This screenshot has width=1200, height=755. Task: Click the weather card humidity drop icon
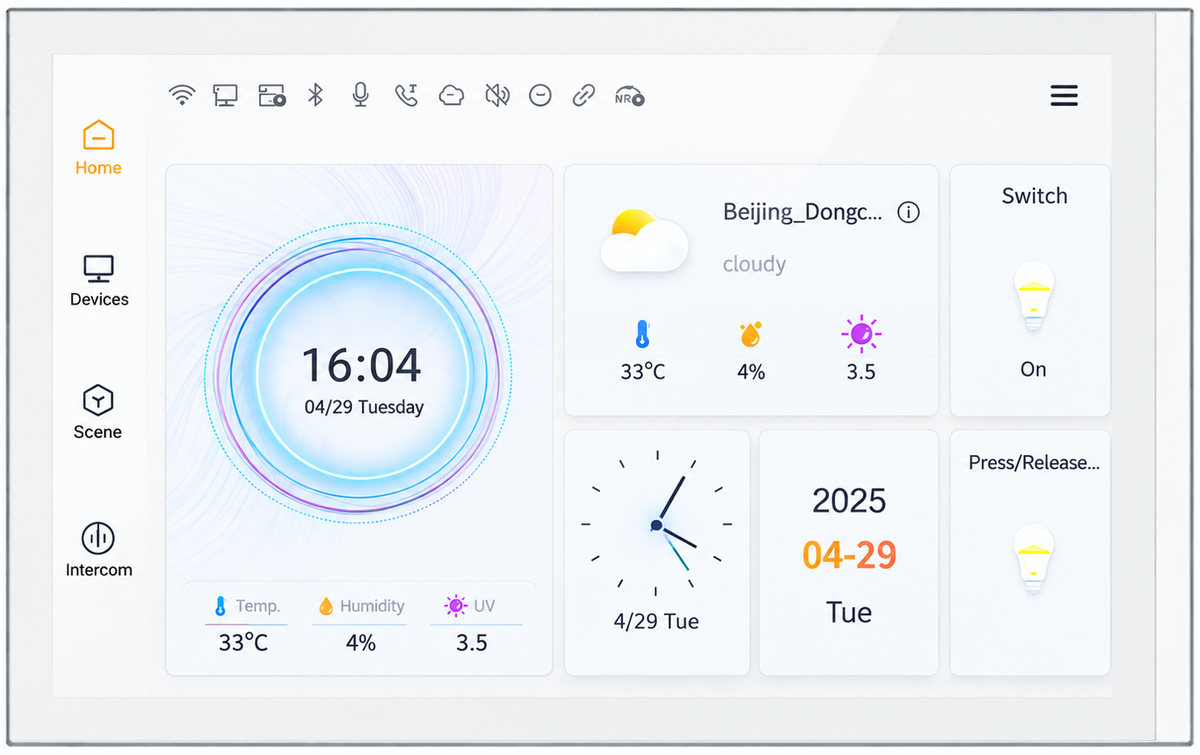coord(751,334)
